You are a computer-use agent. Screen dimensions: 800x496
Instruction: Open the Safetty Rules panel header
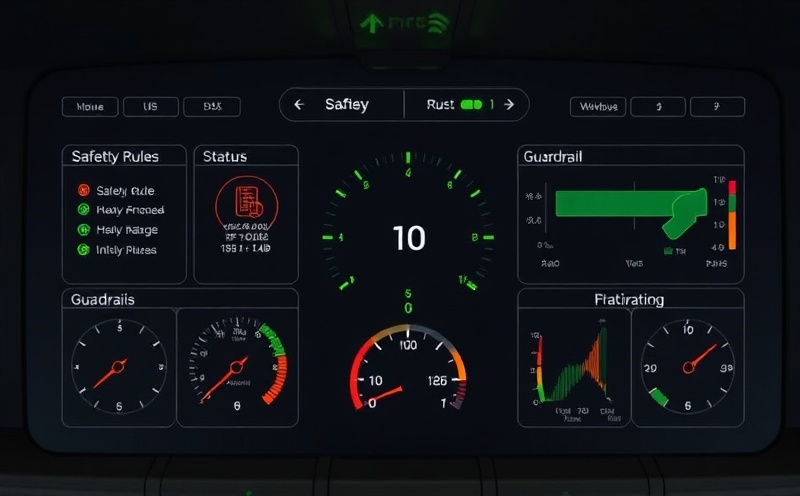point(124,156)
